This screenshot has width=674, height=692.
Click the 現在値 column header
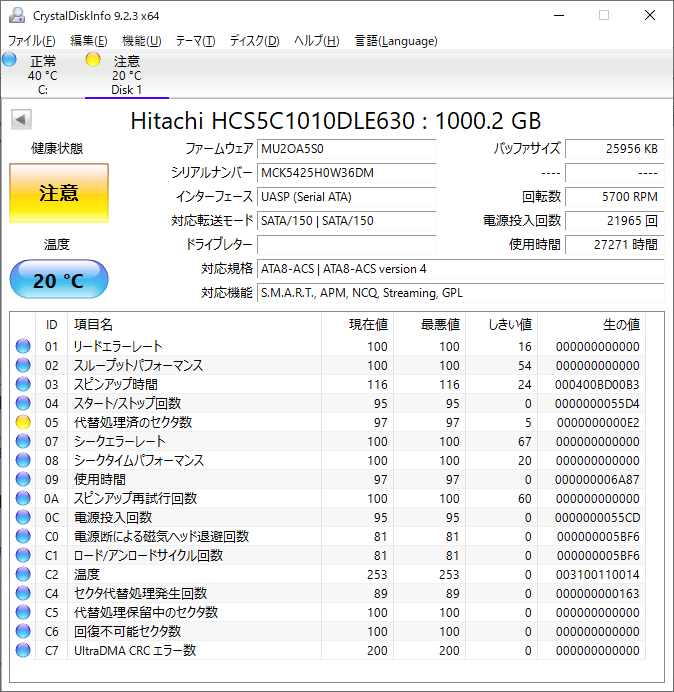click(358, 324)
